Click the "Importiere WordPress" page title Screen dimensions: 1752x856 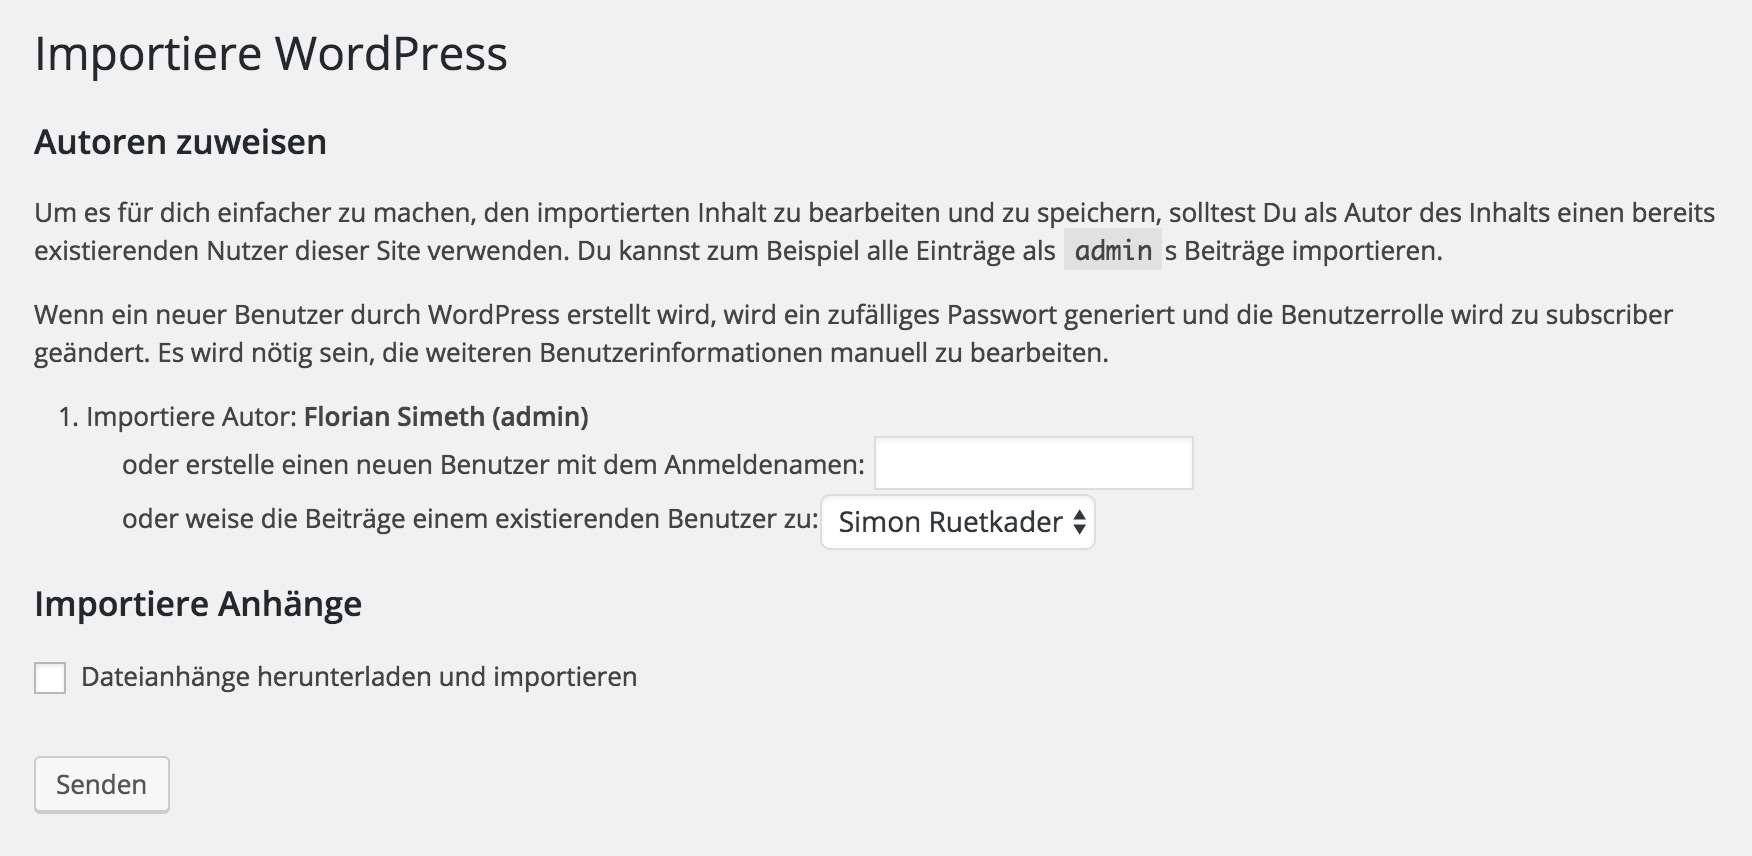tap(271, 53)
